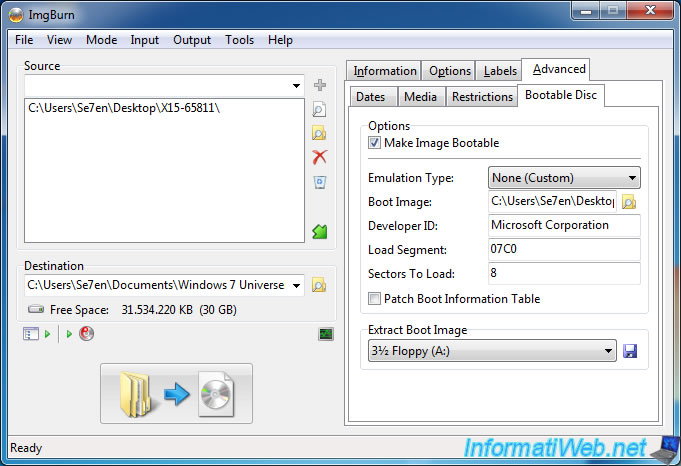The height and width of the screenshot is (466, 681).
Task: Click the Load Segment field
Action: coord(564,249)
